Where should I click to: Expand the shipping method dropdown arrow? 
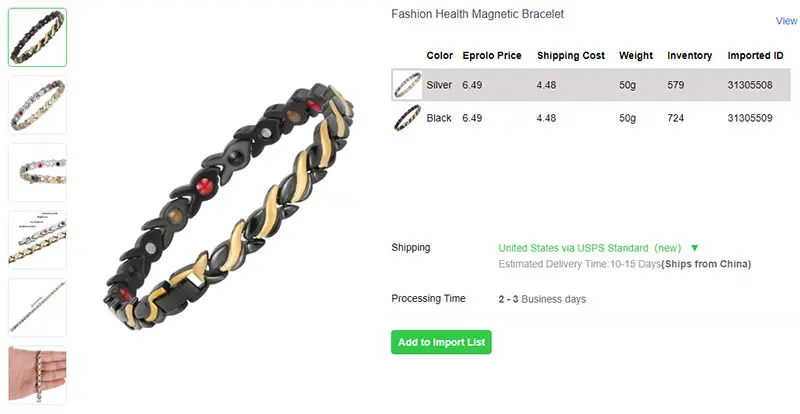[694, 248]
